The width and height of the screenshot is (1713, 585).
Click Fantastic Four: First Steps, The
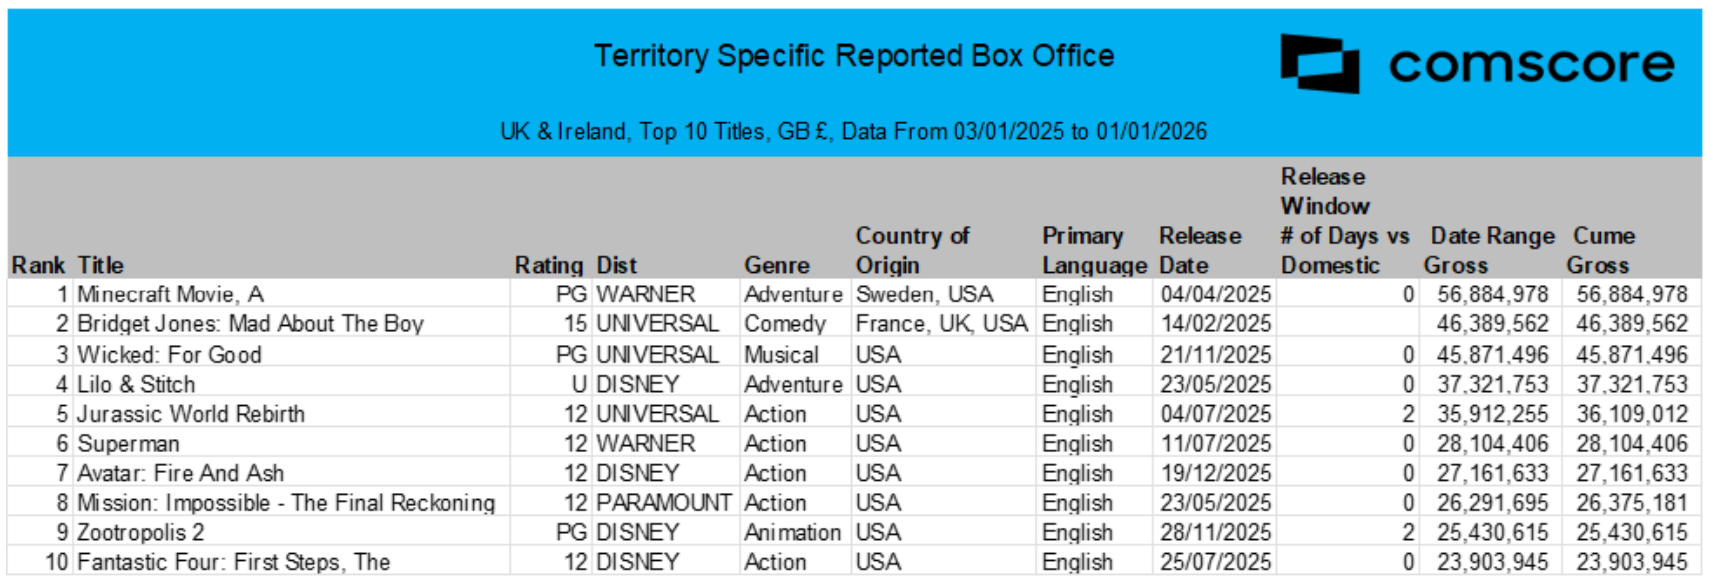coord(233,562)
